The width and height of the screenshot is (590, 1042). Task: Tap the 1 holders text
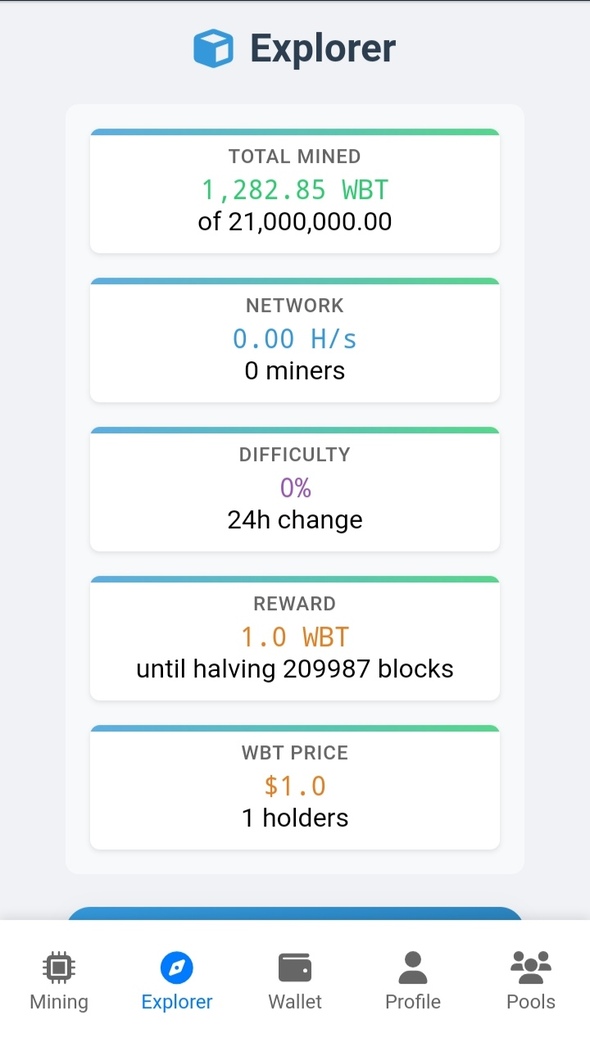click(295, 817)
